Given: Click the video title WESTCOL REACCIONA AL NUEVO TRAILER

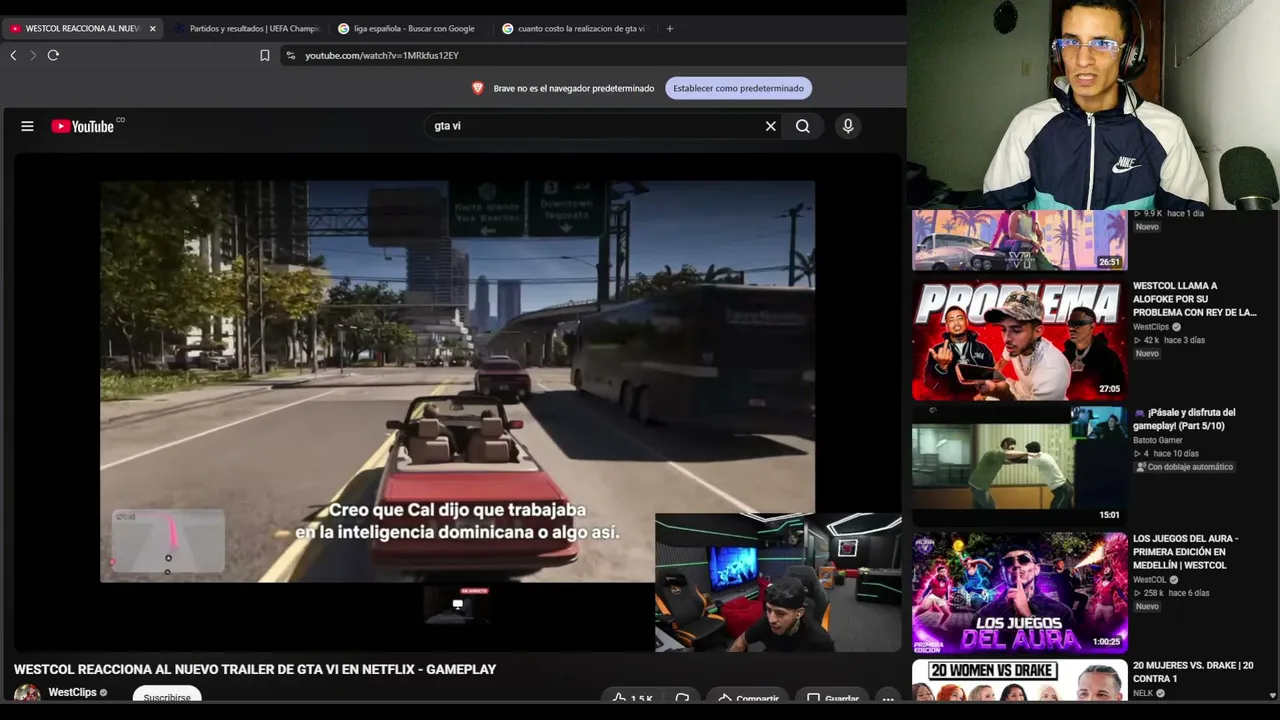Looking at the screenshot, I should (x=255, y=669).
